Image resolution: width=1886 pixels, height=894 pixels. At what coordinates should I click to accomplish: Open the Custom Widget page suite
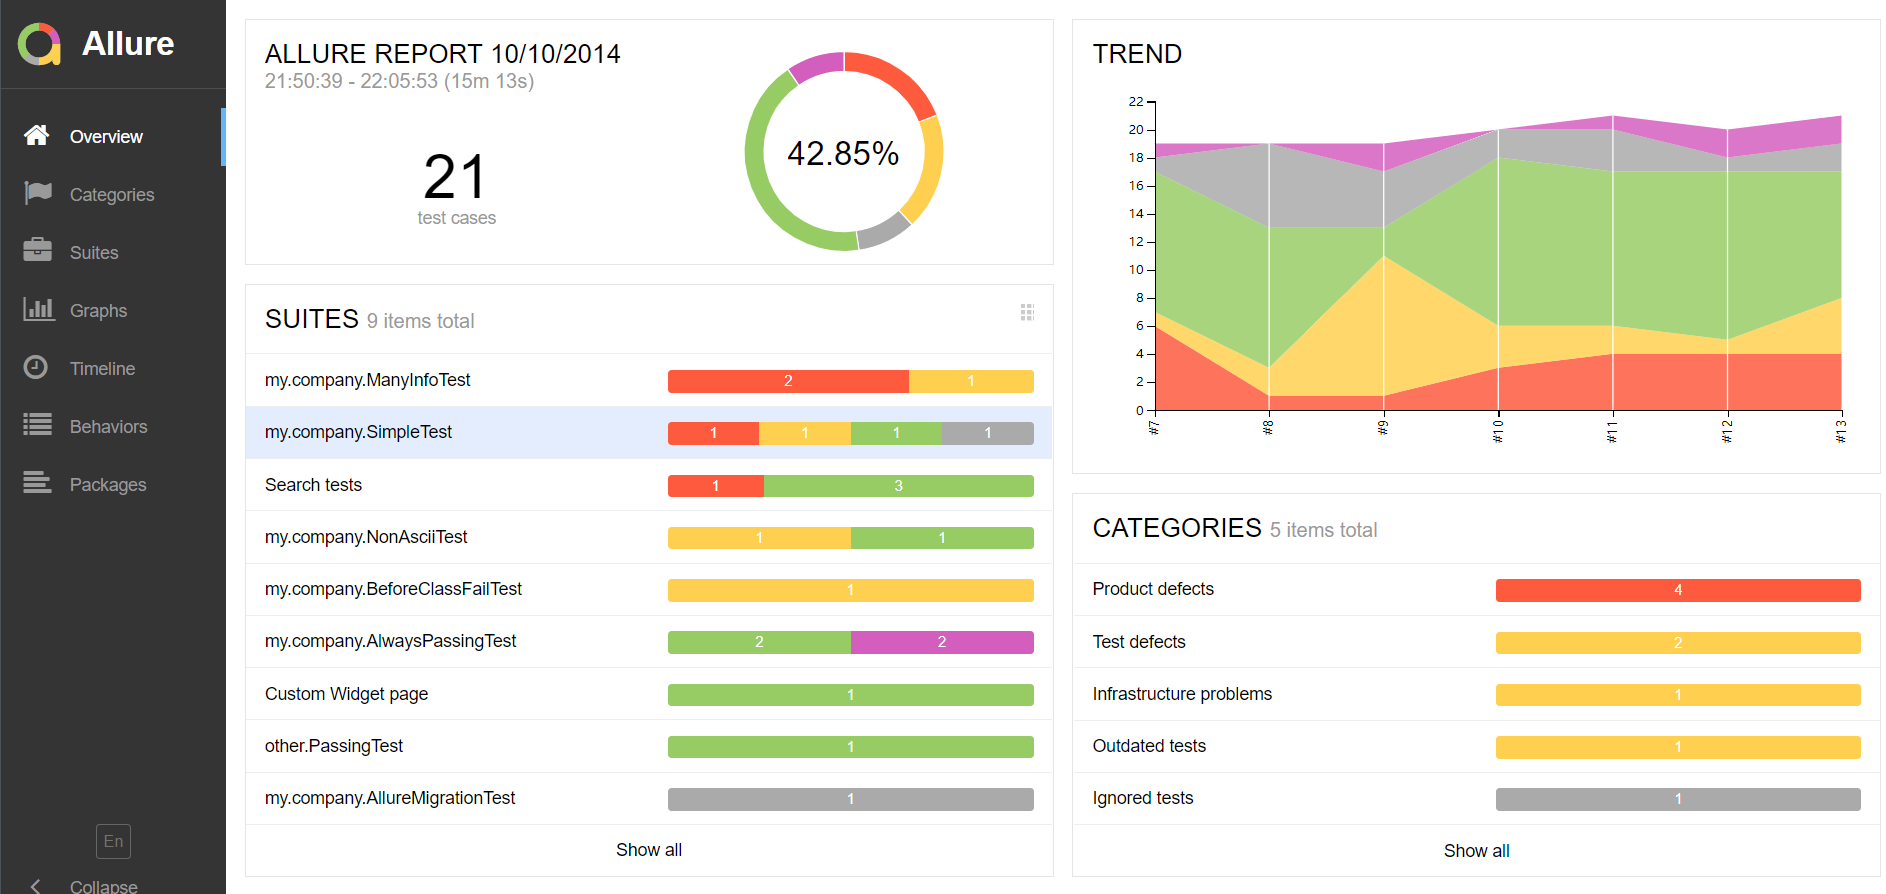tap(649, 694)
